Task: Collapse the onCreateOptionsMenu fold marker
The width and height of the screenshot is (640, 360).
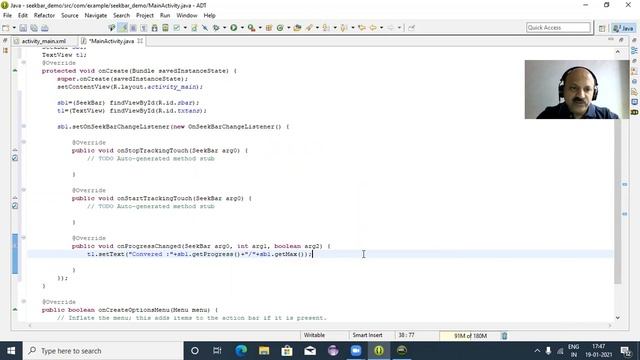Action: point(24,301)
